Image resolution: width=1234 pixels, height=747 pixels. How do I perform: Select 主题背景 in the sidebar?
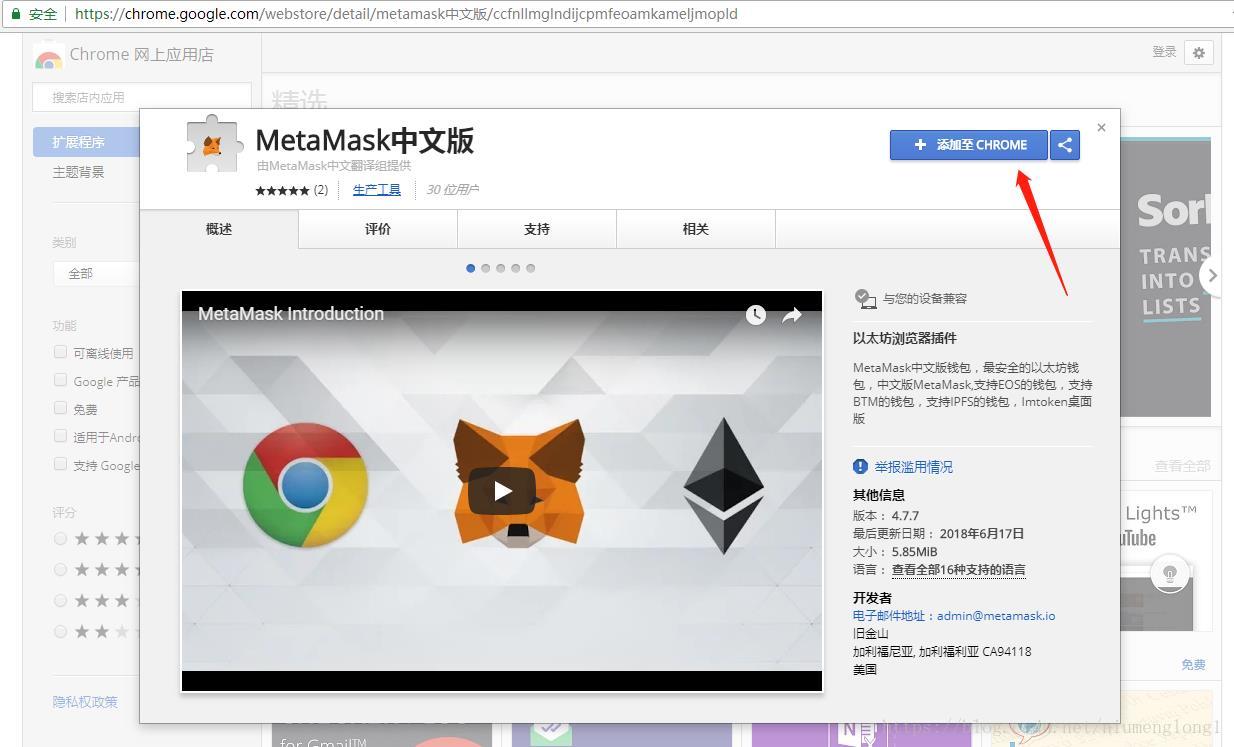point(78,172)
